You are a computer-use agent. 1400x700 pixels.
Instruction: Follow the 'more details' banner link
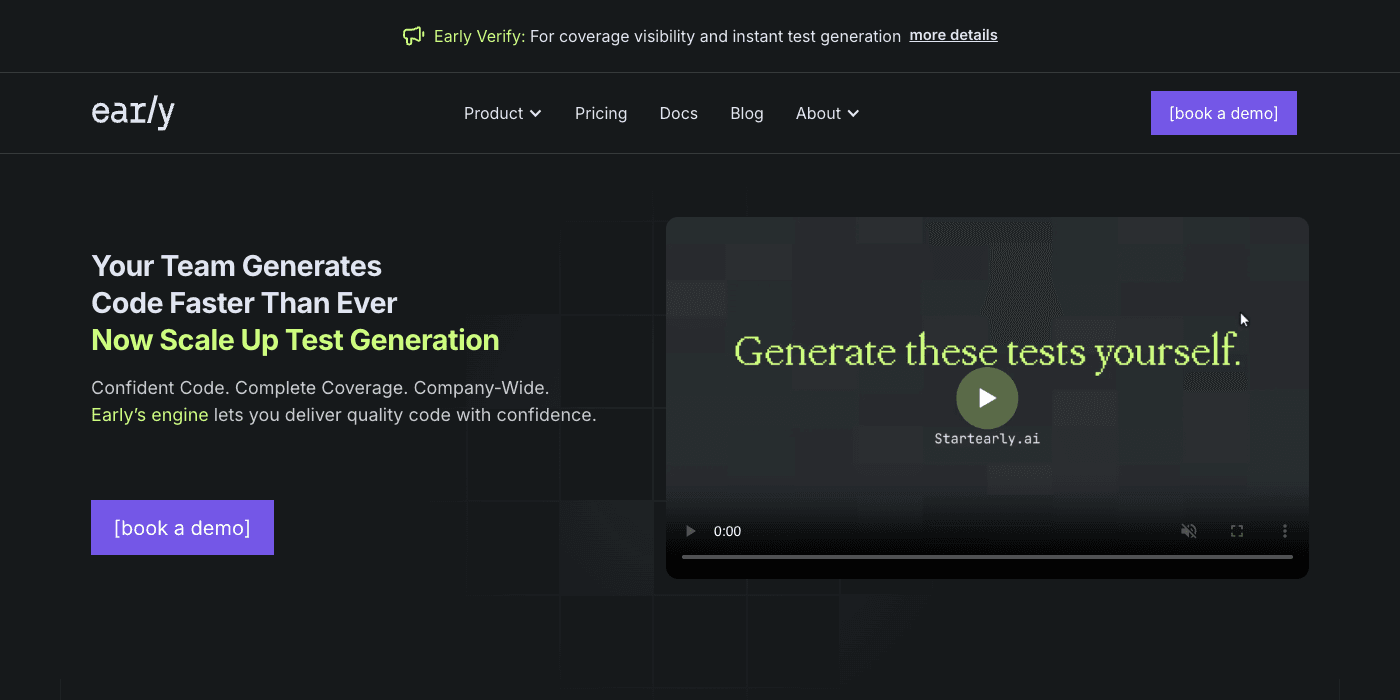coord(953,35)
